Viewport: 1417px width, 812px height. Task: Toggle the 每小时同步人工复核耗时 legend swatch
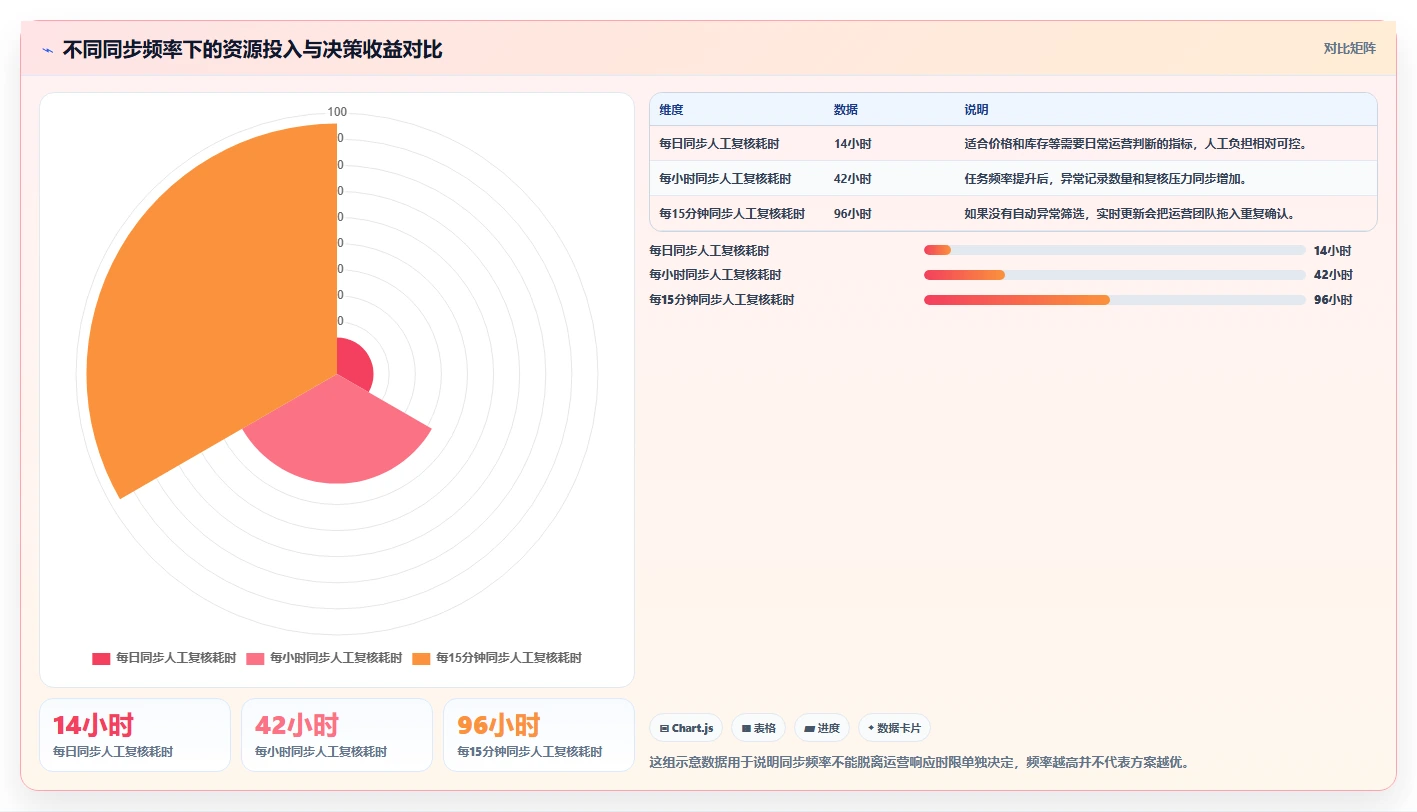[x=255, y=658]
